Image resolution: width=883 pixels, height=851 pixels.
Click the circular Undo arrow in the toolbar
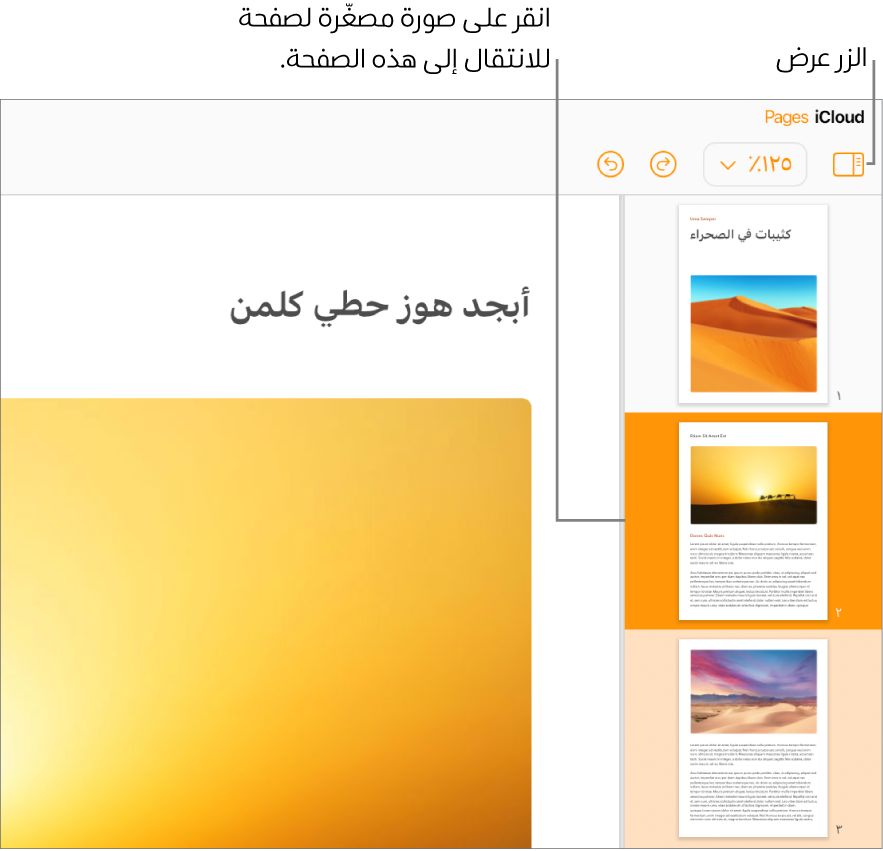point(610,164)
